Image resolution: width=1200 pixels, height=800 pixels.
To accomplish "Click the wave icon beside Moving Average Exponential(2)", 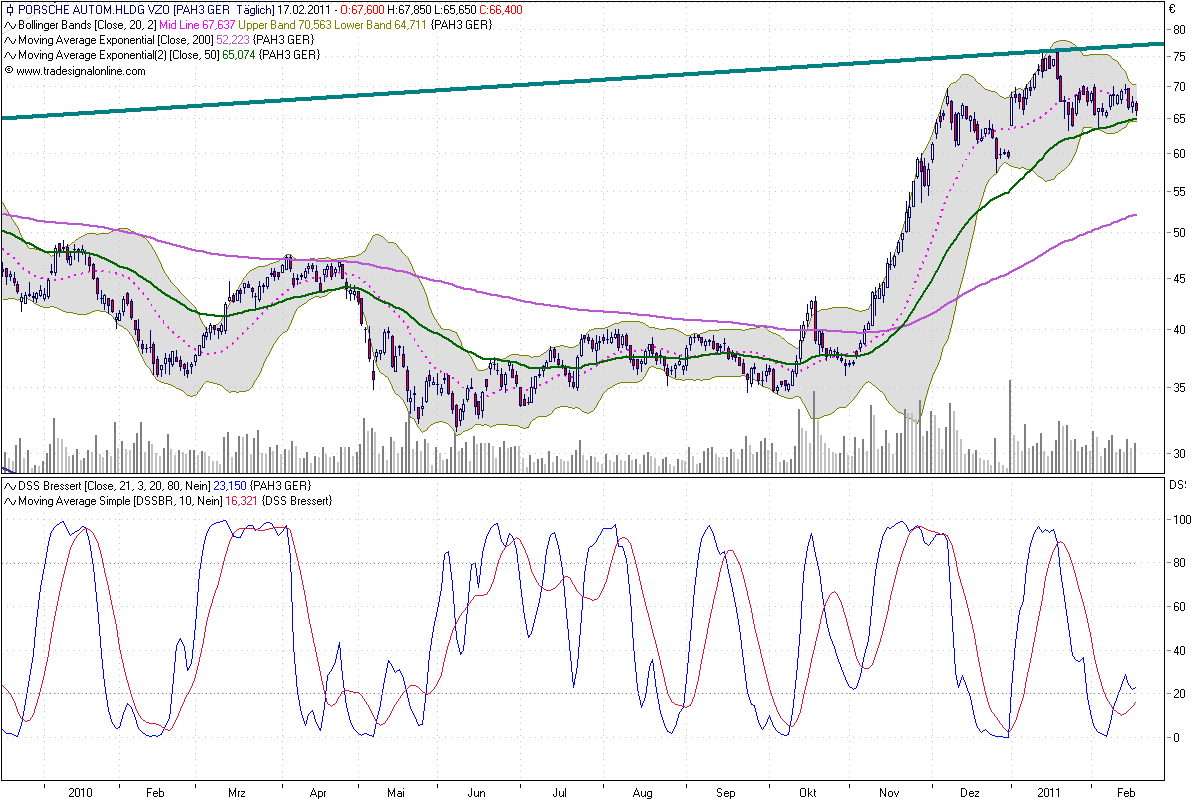I will click(x=10, y=54).
